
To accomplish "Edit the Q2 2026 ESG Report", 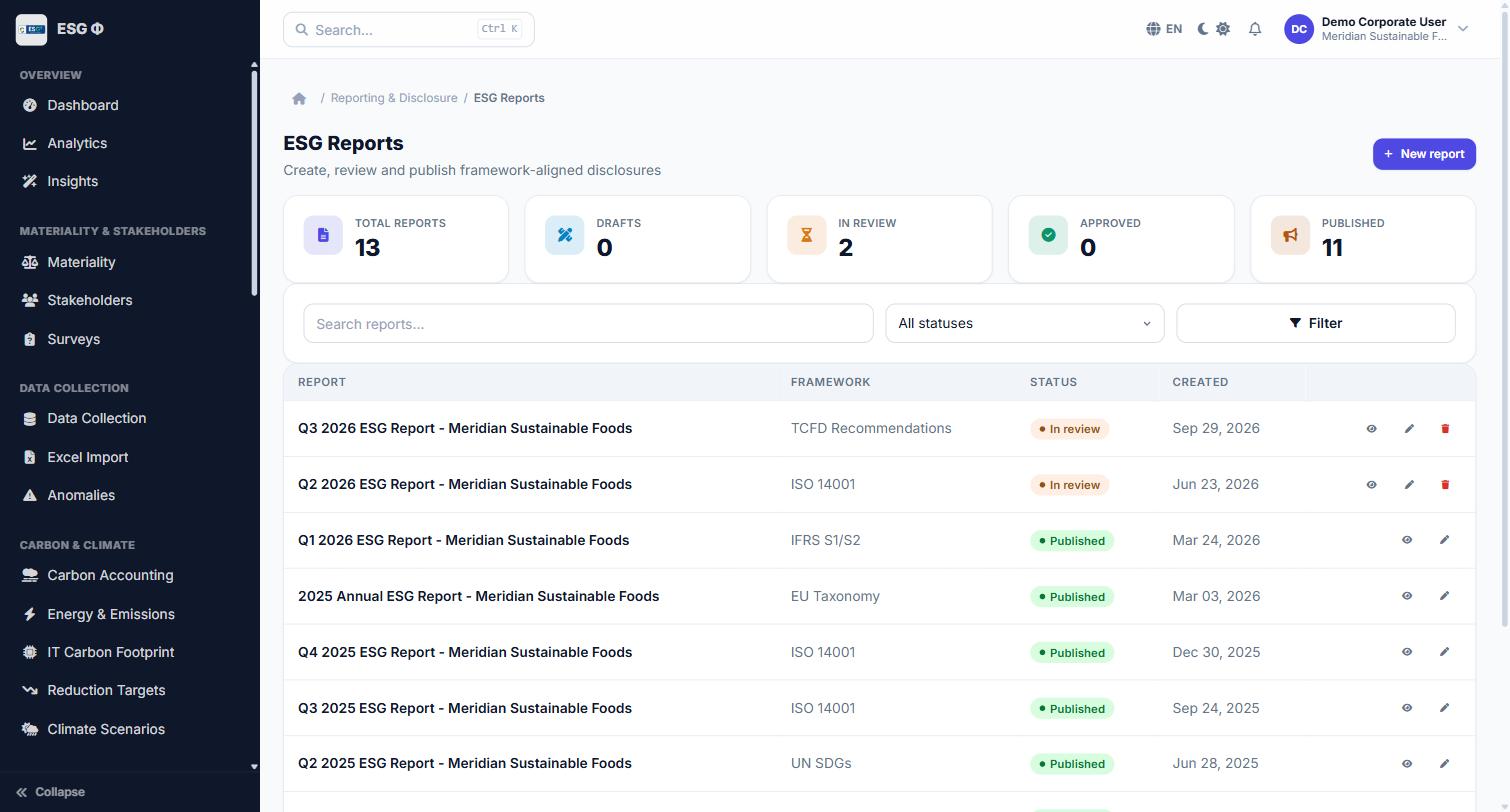I will (x=1409, y=484).
